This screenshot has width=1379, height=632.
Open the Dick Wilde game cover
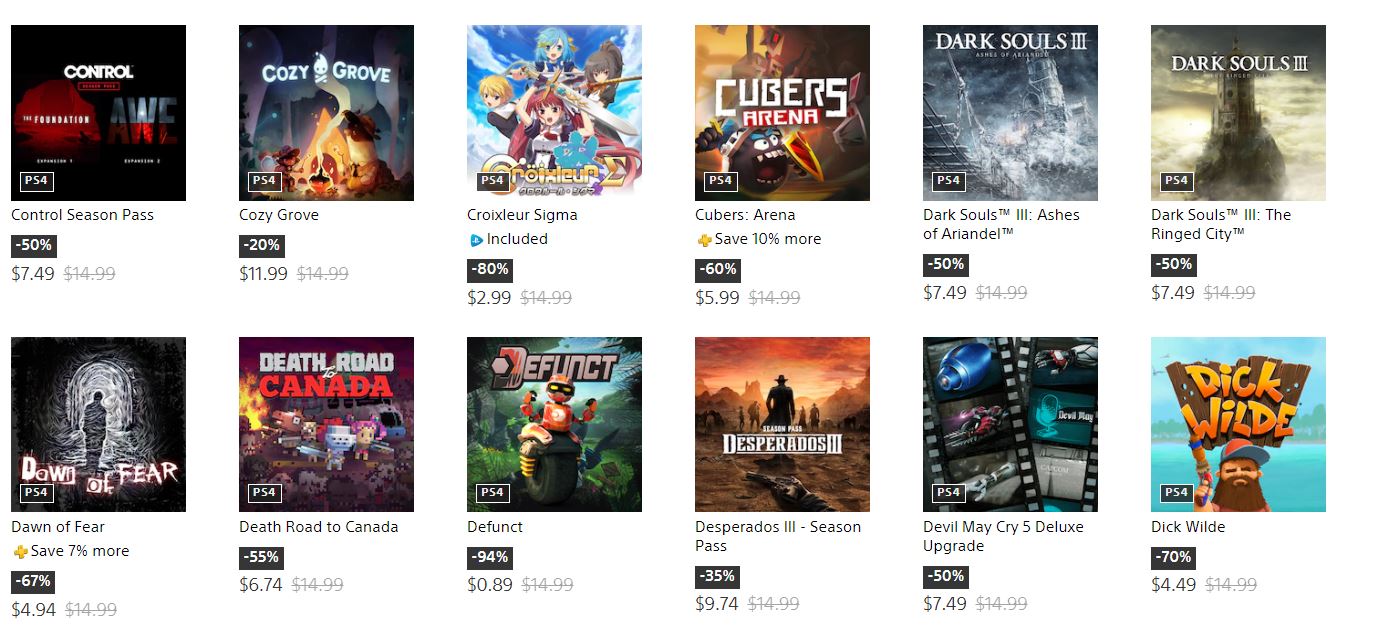point(1238,424)
